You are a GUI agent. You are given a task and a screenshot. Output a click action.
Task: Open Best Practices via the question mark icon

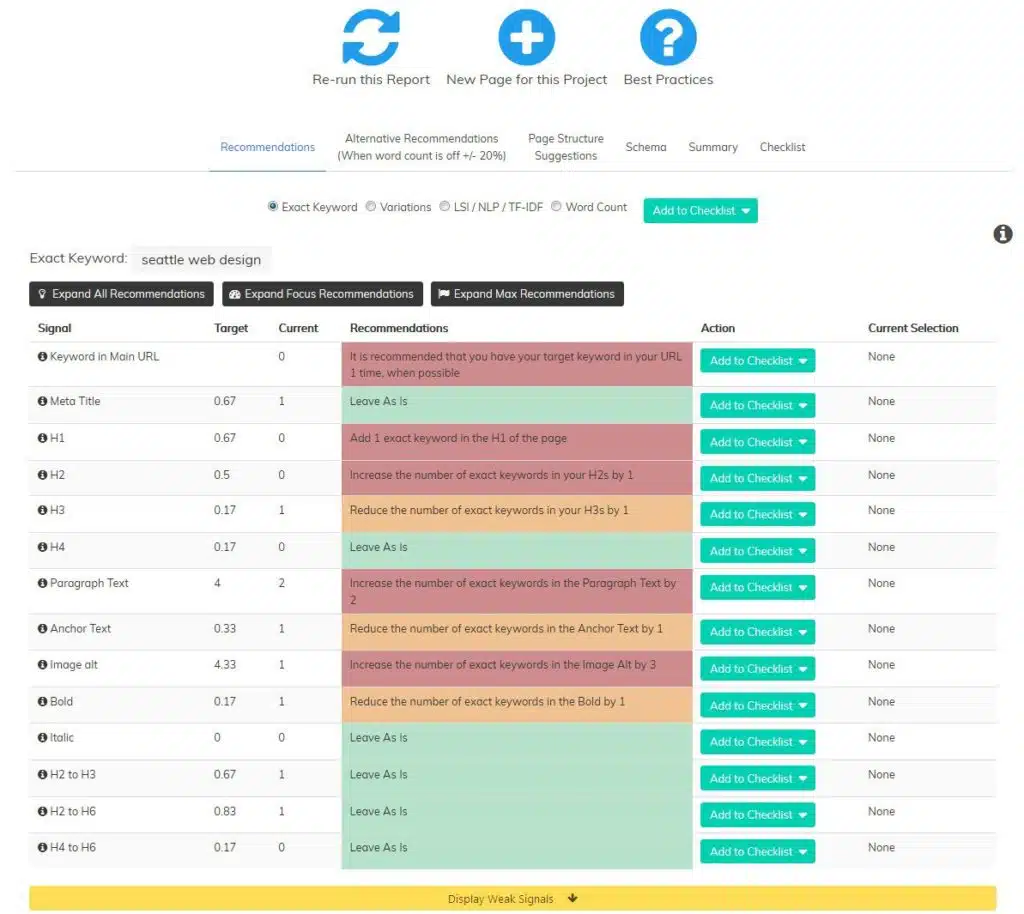[x=668, y=35]
